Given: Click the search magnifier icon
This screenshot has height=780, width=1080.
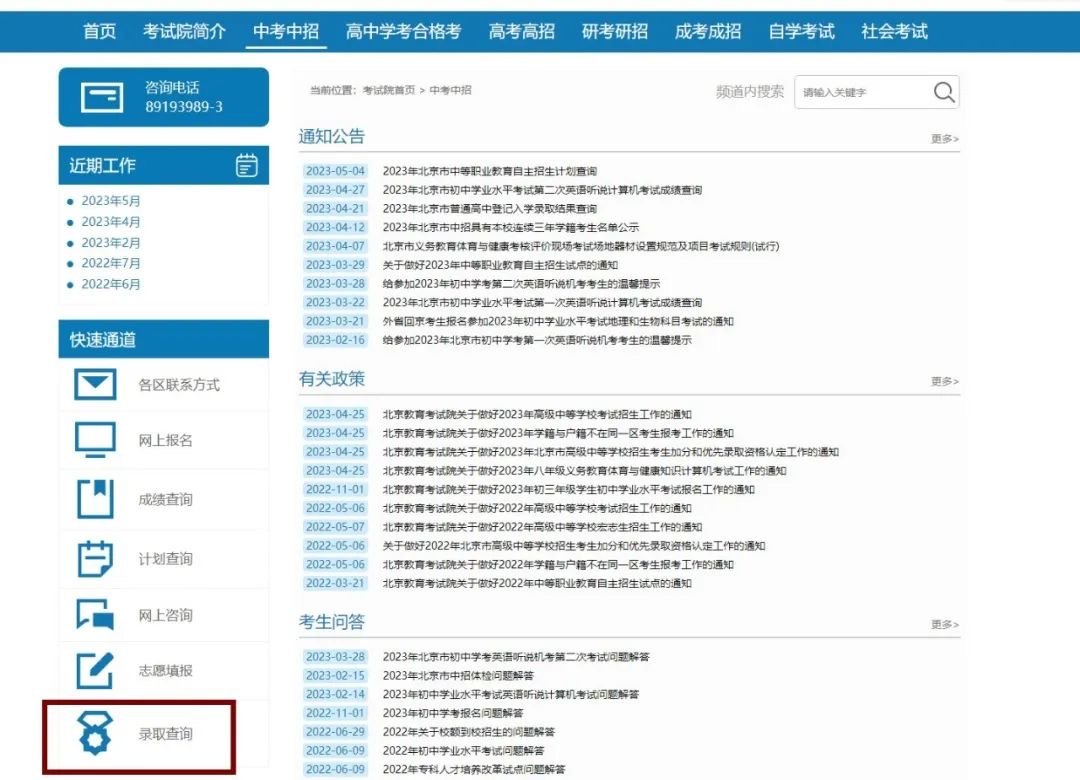Looking at the screenshot, I should 943,92.
